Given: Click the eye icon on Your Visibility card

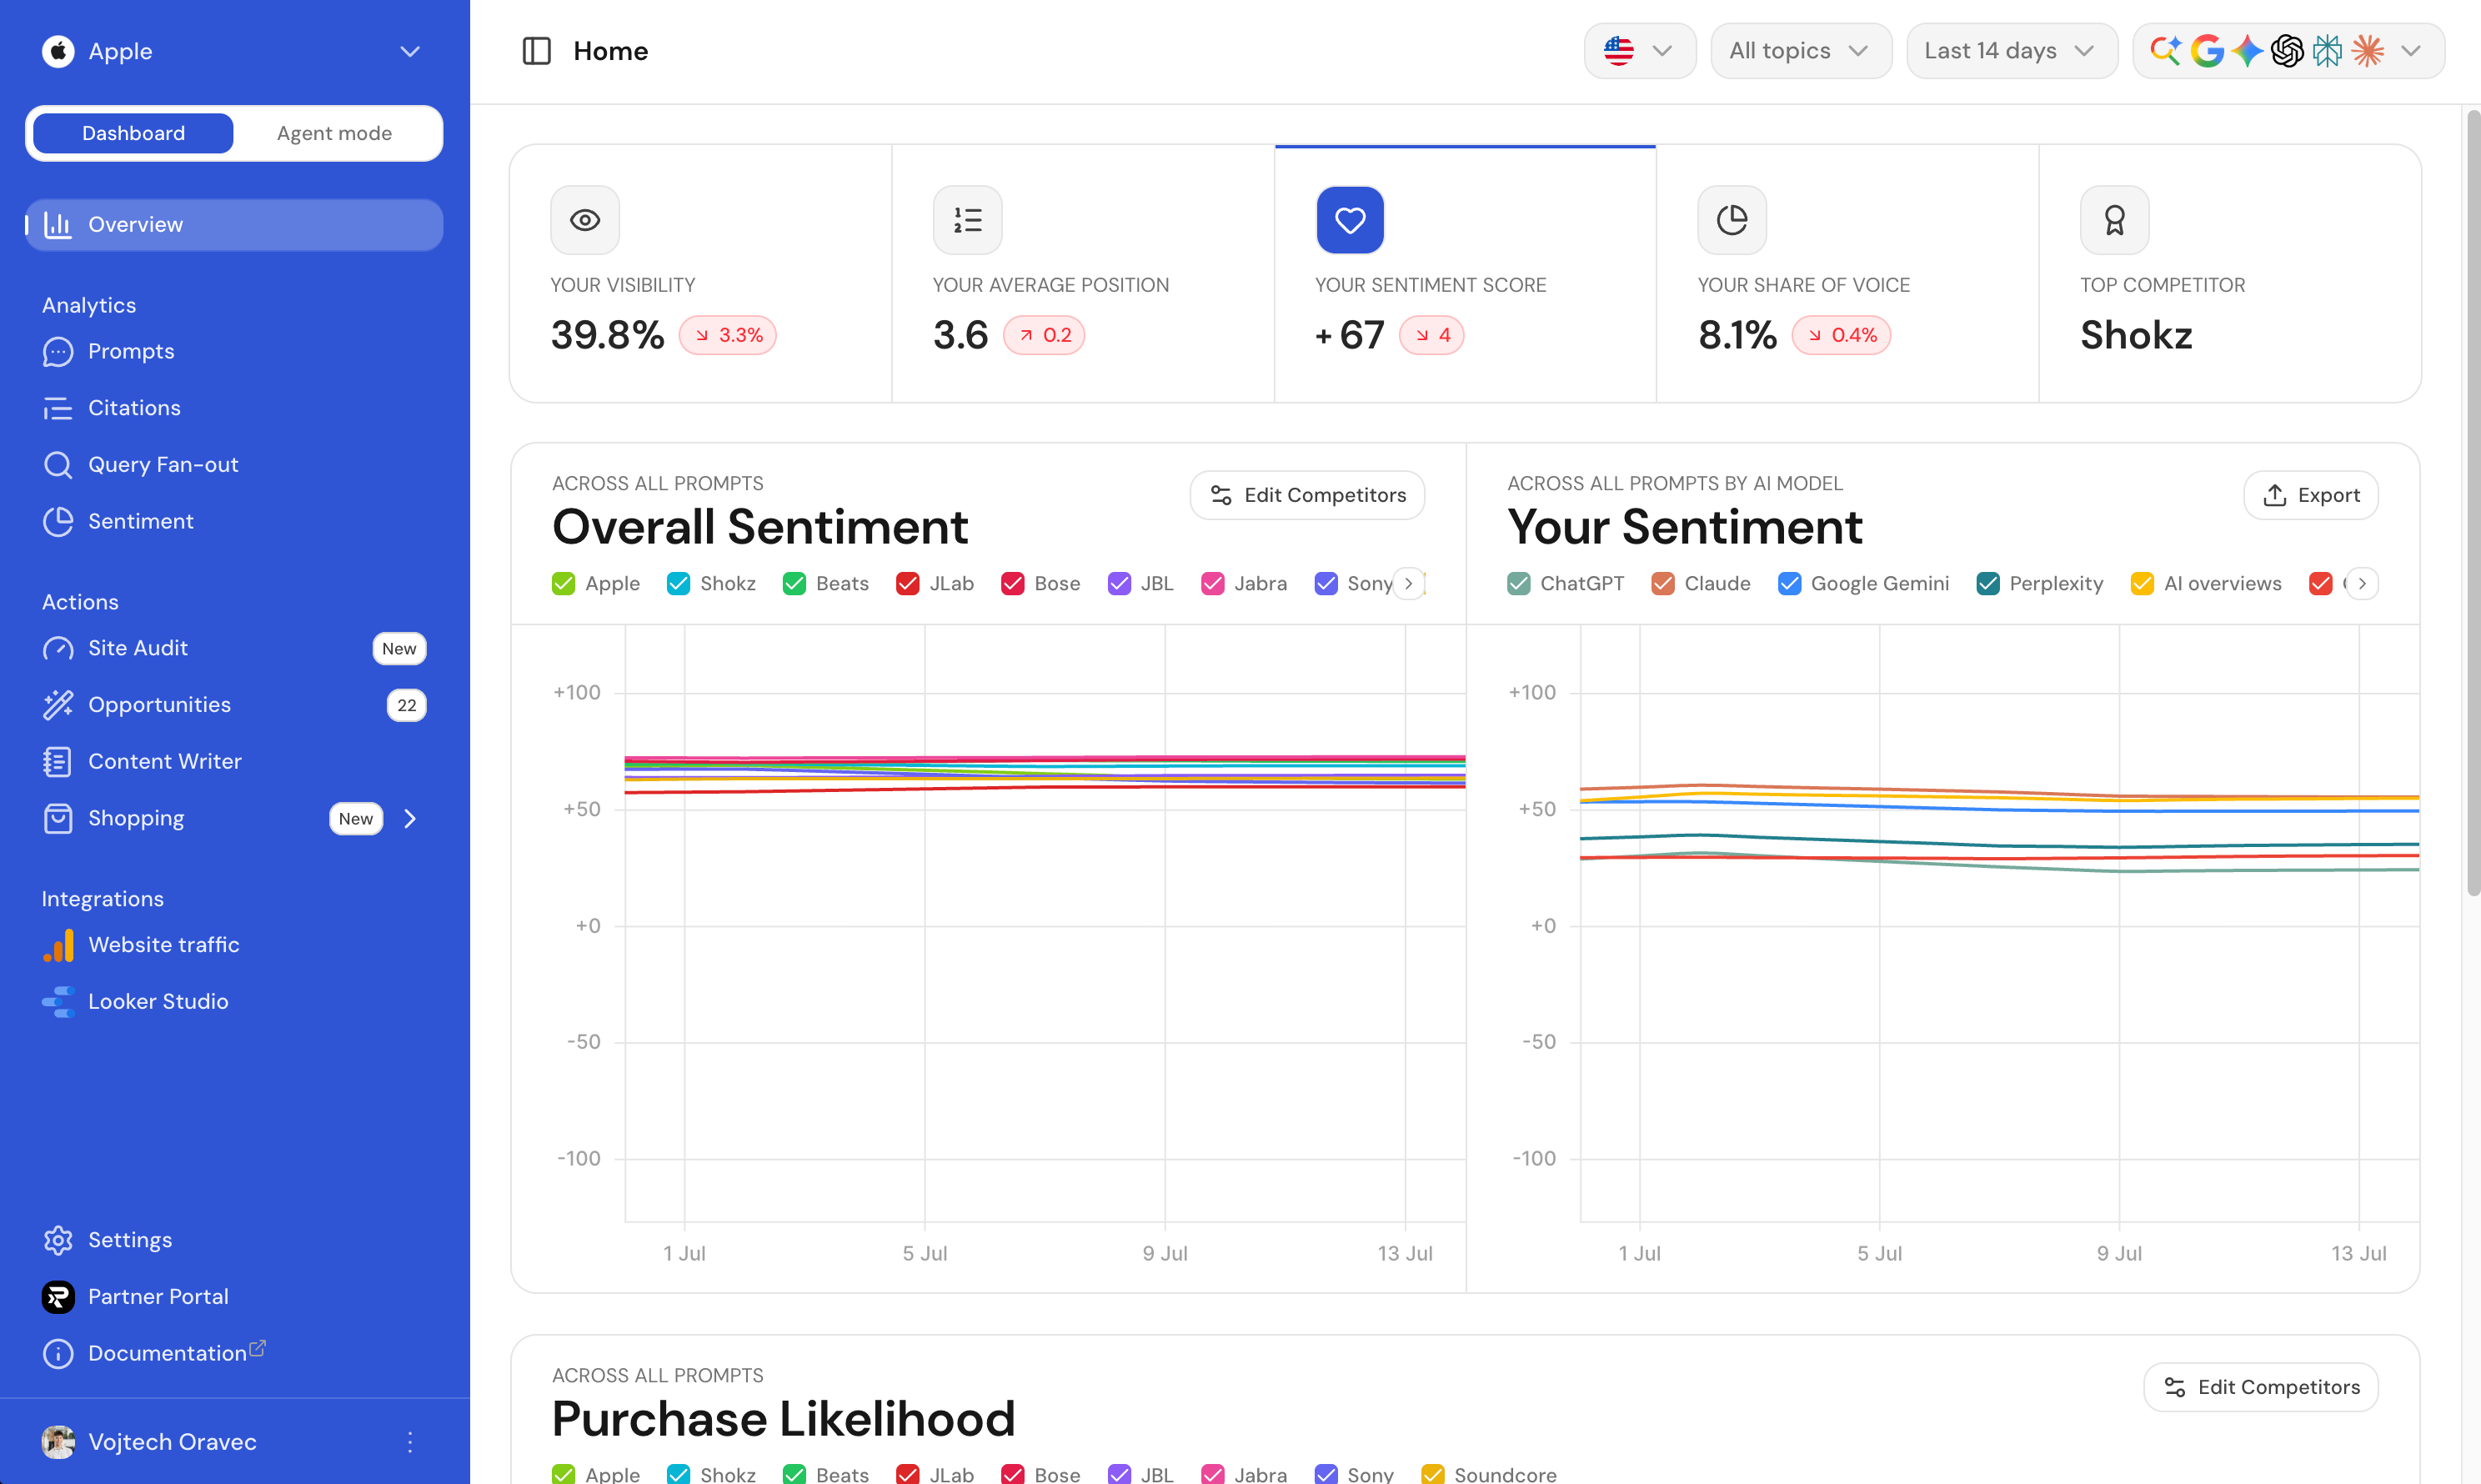Looking at the screenshot, I should [585, 220].
